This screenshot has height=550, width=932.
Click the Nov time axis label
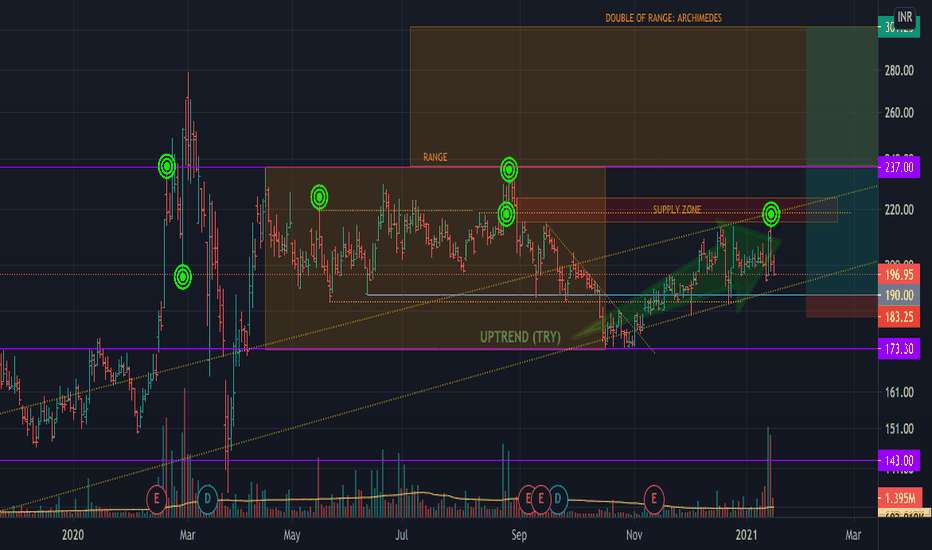click(x=634, y=535)
